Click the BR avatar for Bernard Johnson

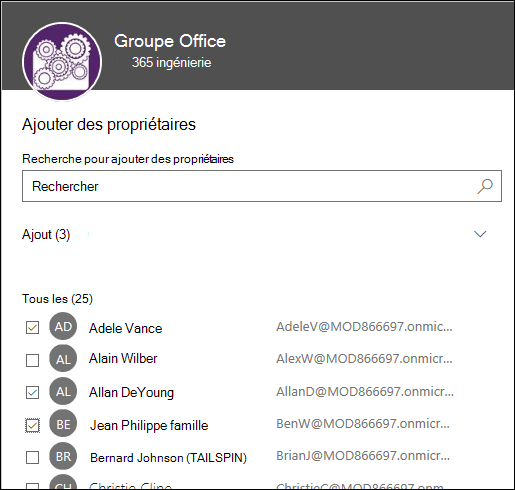tap(63, 456)
